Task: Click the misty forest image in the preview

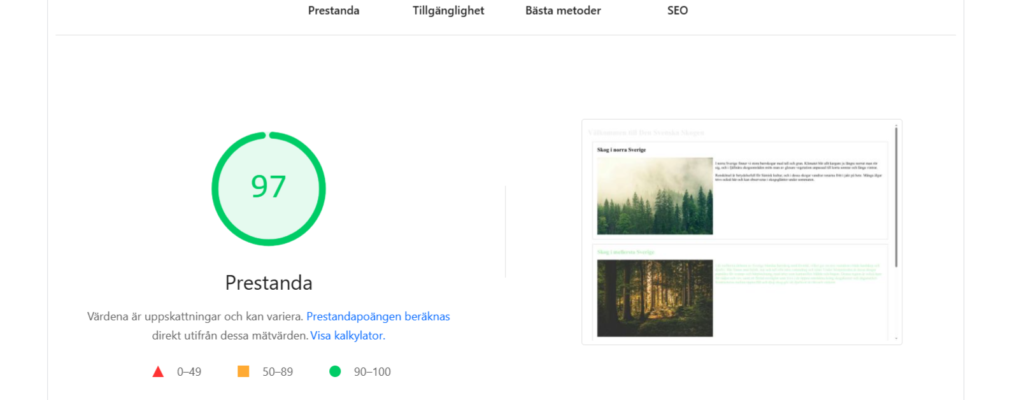Action: [654, 196]
